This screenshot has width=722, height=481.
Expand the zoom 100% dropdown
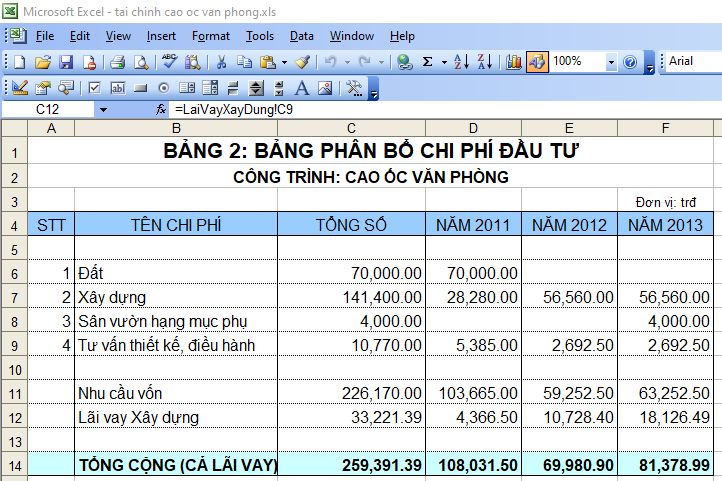[x=611, y=62]
